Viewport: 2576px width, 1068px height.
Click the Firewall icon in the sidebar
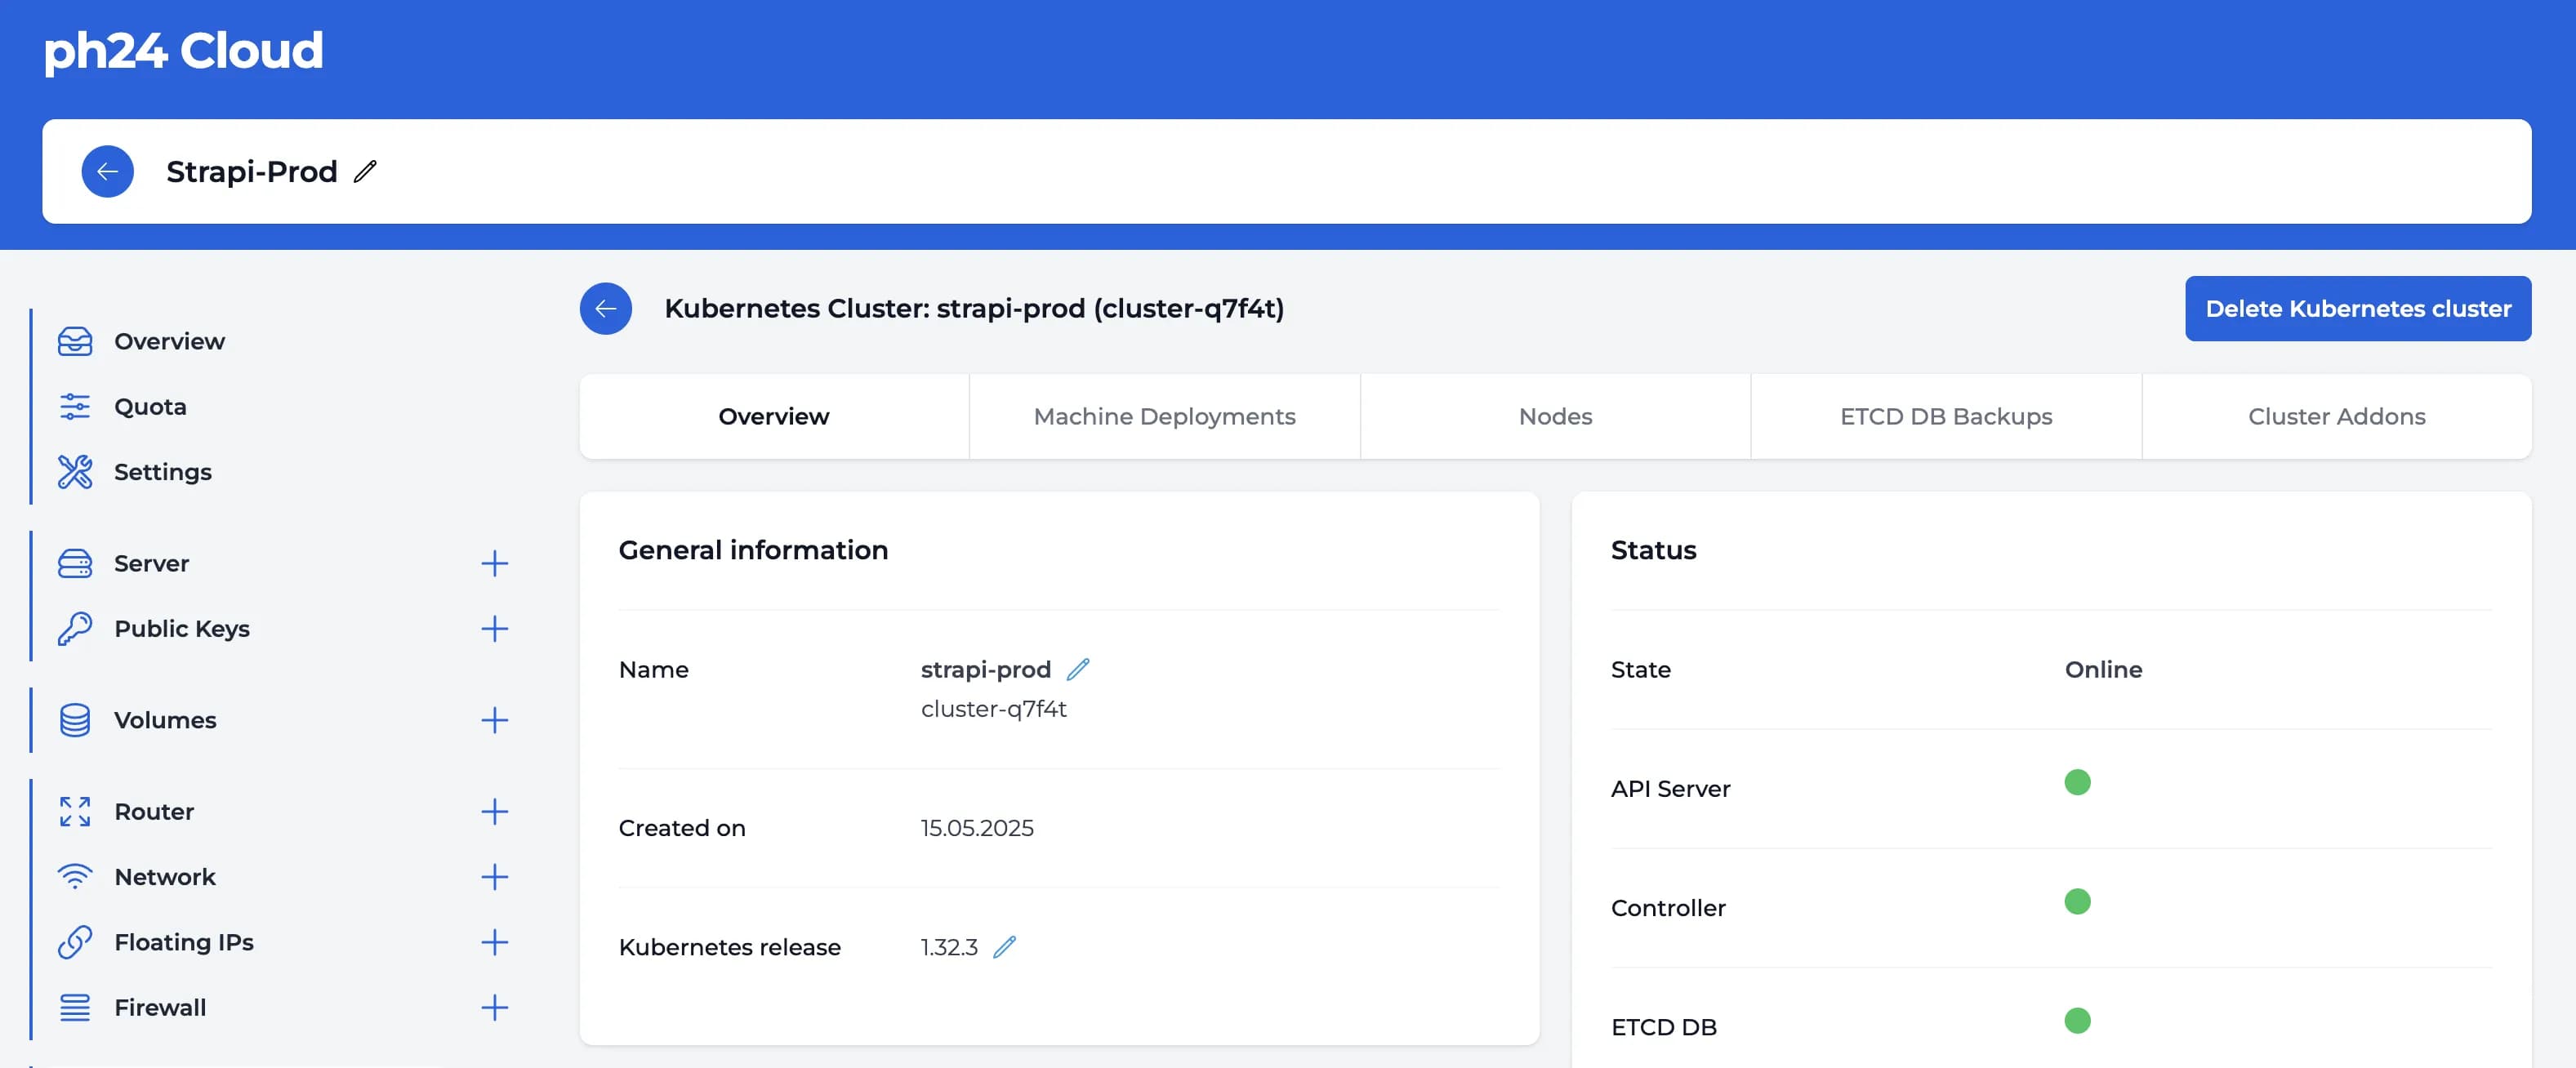coord(74,1007)
